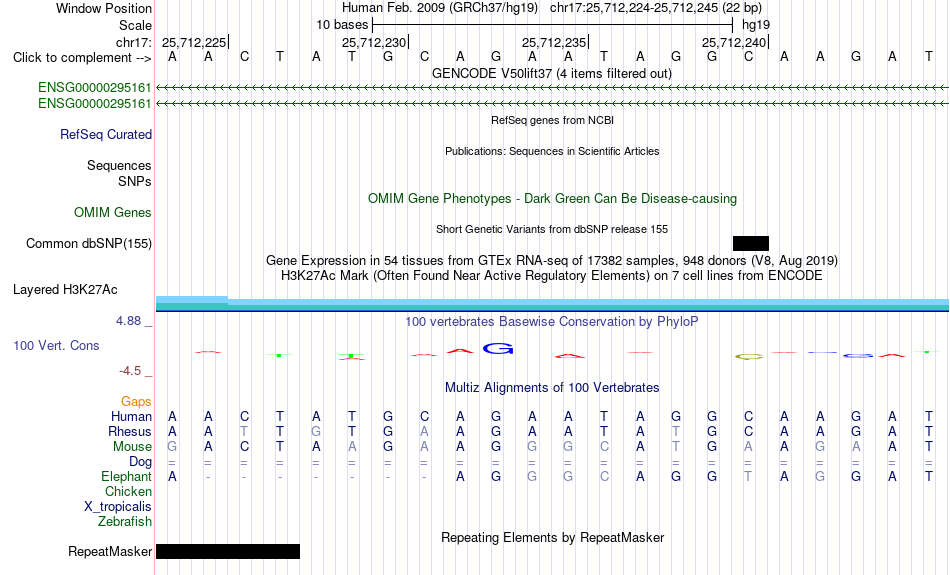Select the Rhesus alignment row label
Image resolution: width=950 pixels, height=575 pixels.
(130, 431)
